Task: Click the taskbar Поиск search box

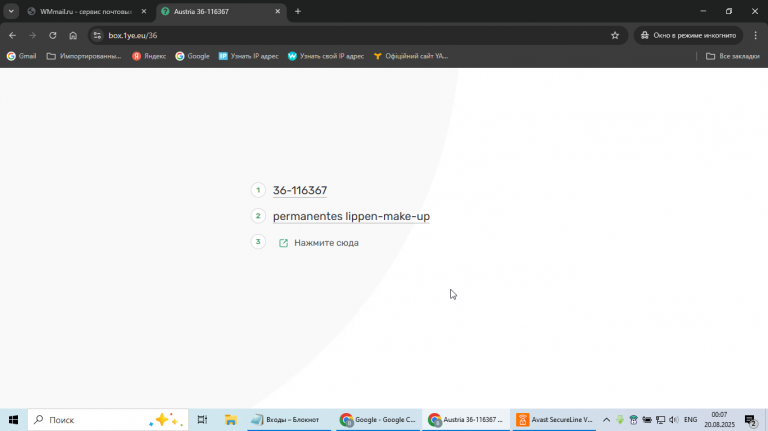Action: pyautogui.click(x=108, y=420)
